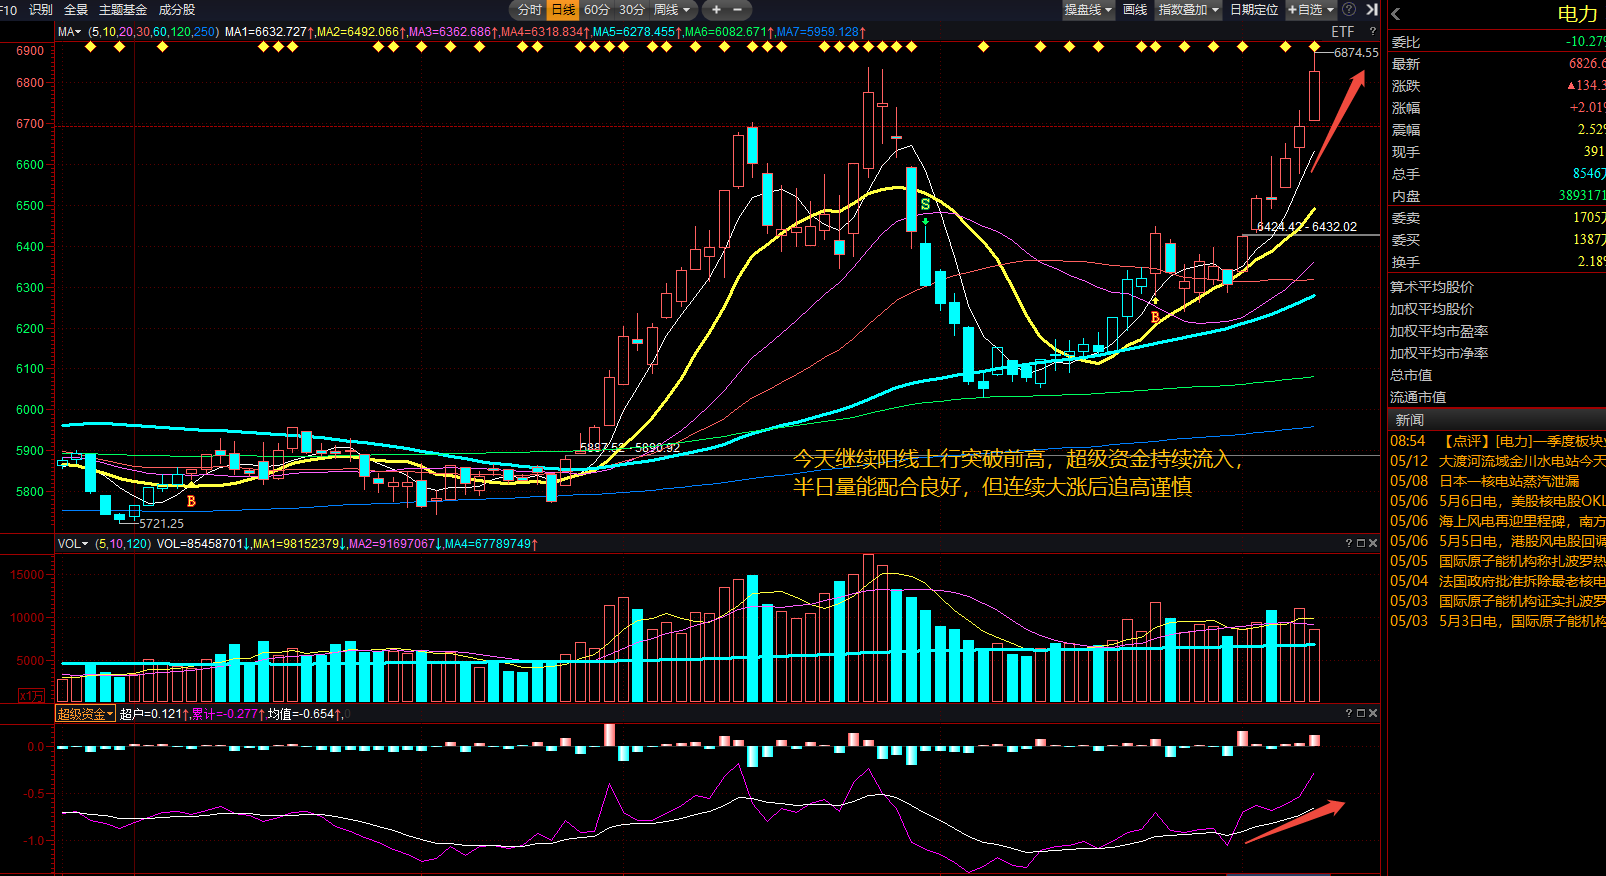Click MA parameters (5,10,20,30,60,120,250)
This screenshot has height=876, width=1606.
click(153, 32)
